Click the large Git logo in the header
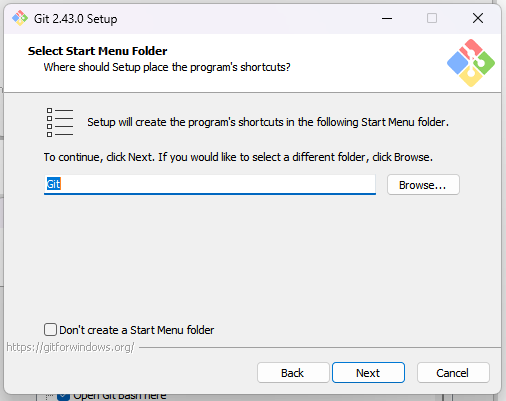Viewport: 506px width, 401px height. click(471, 63)
